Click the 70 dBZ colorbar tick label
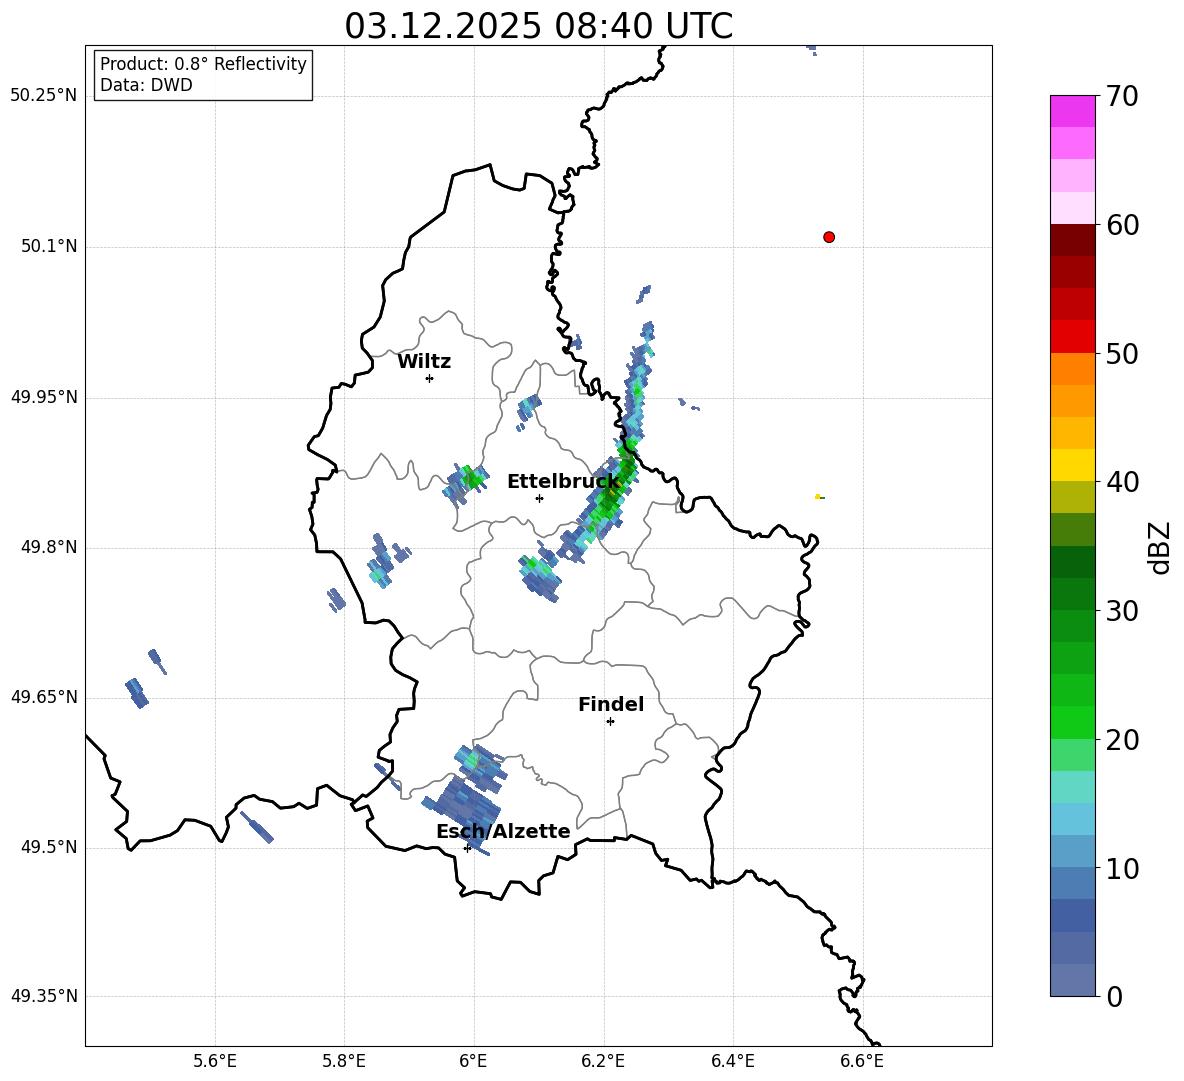1184x1081 pixels. click(x=1122, y=96)
